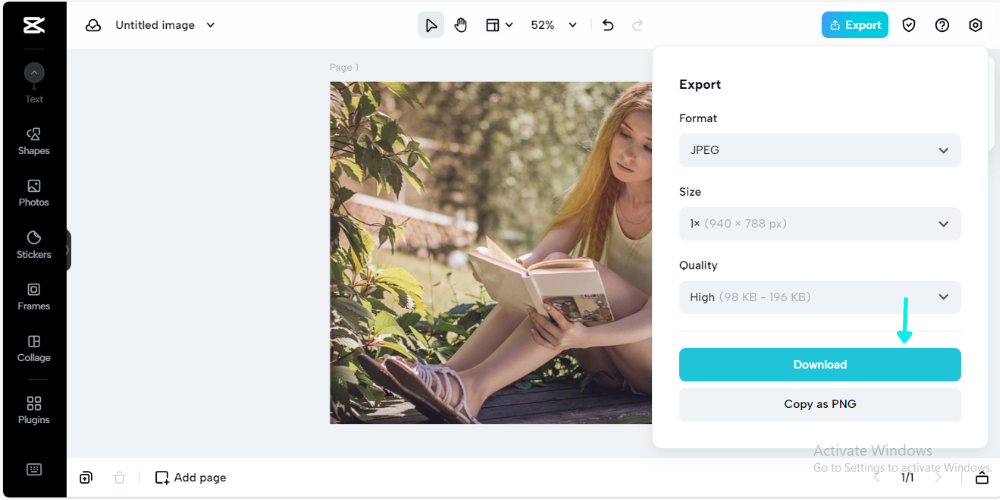Click the shield security icon
The width and height of the screenshot is (1000, 500).
(909, 26)
